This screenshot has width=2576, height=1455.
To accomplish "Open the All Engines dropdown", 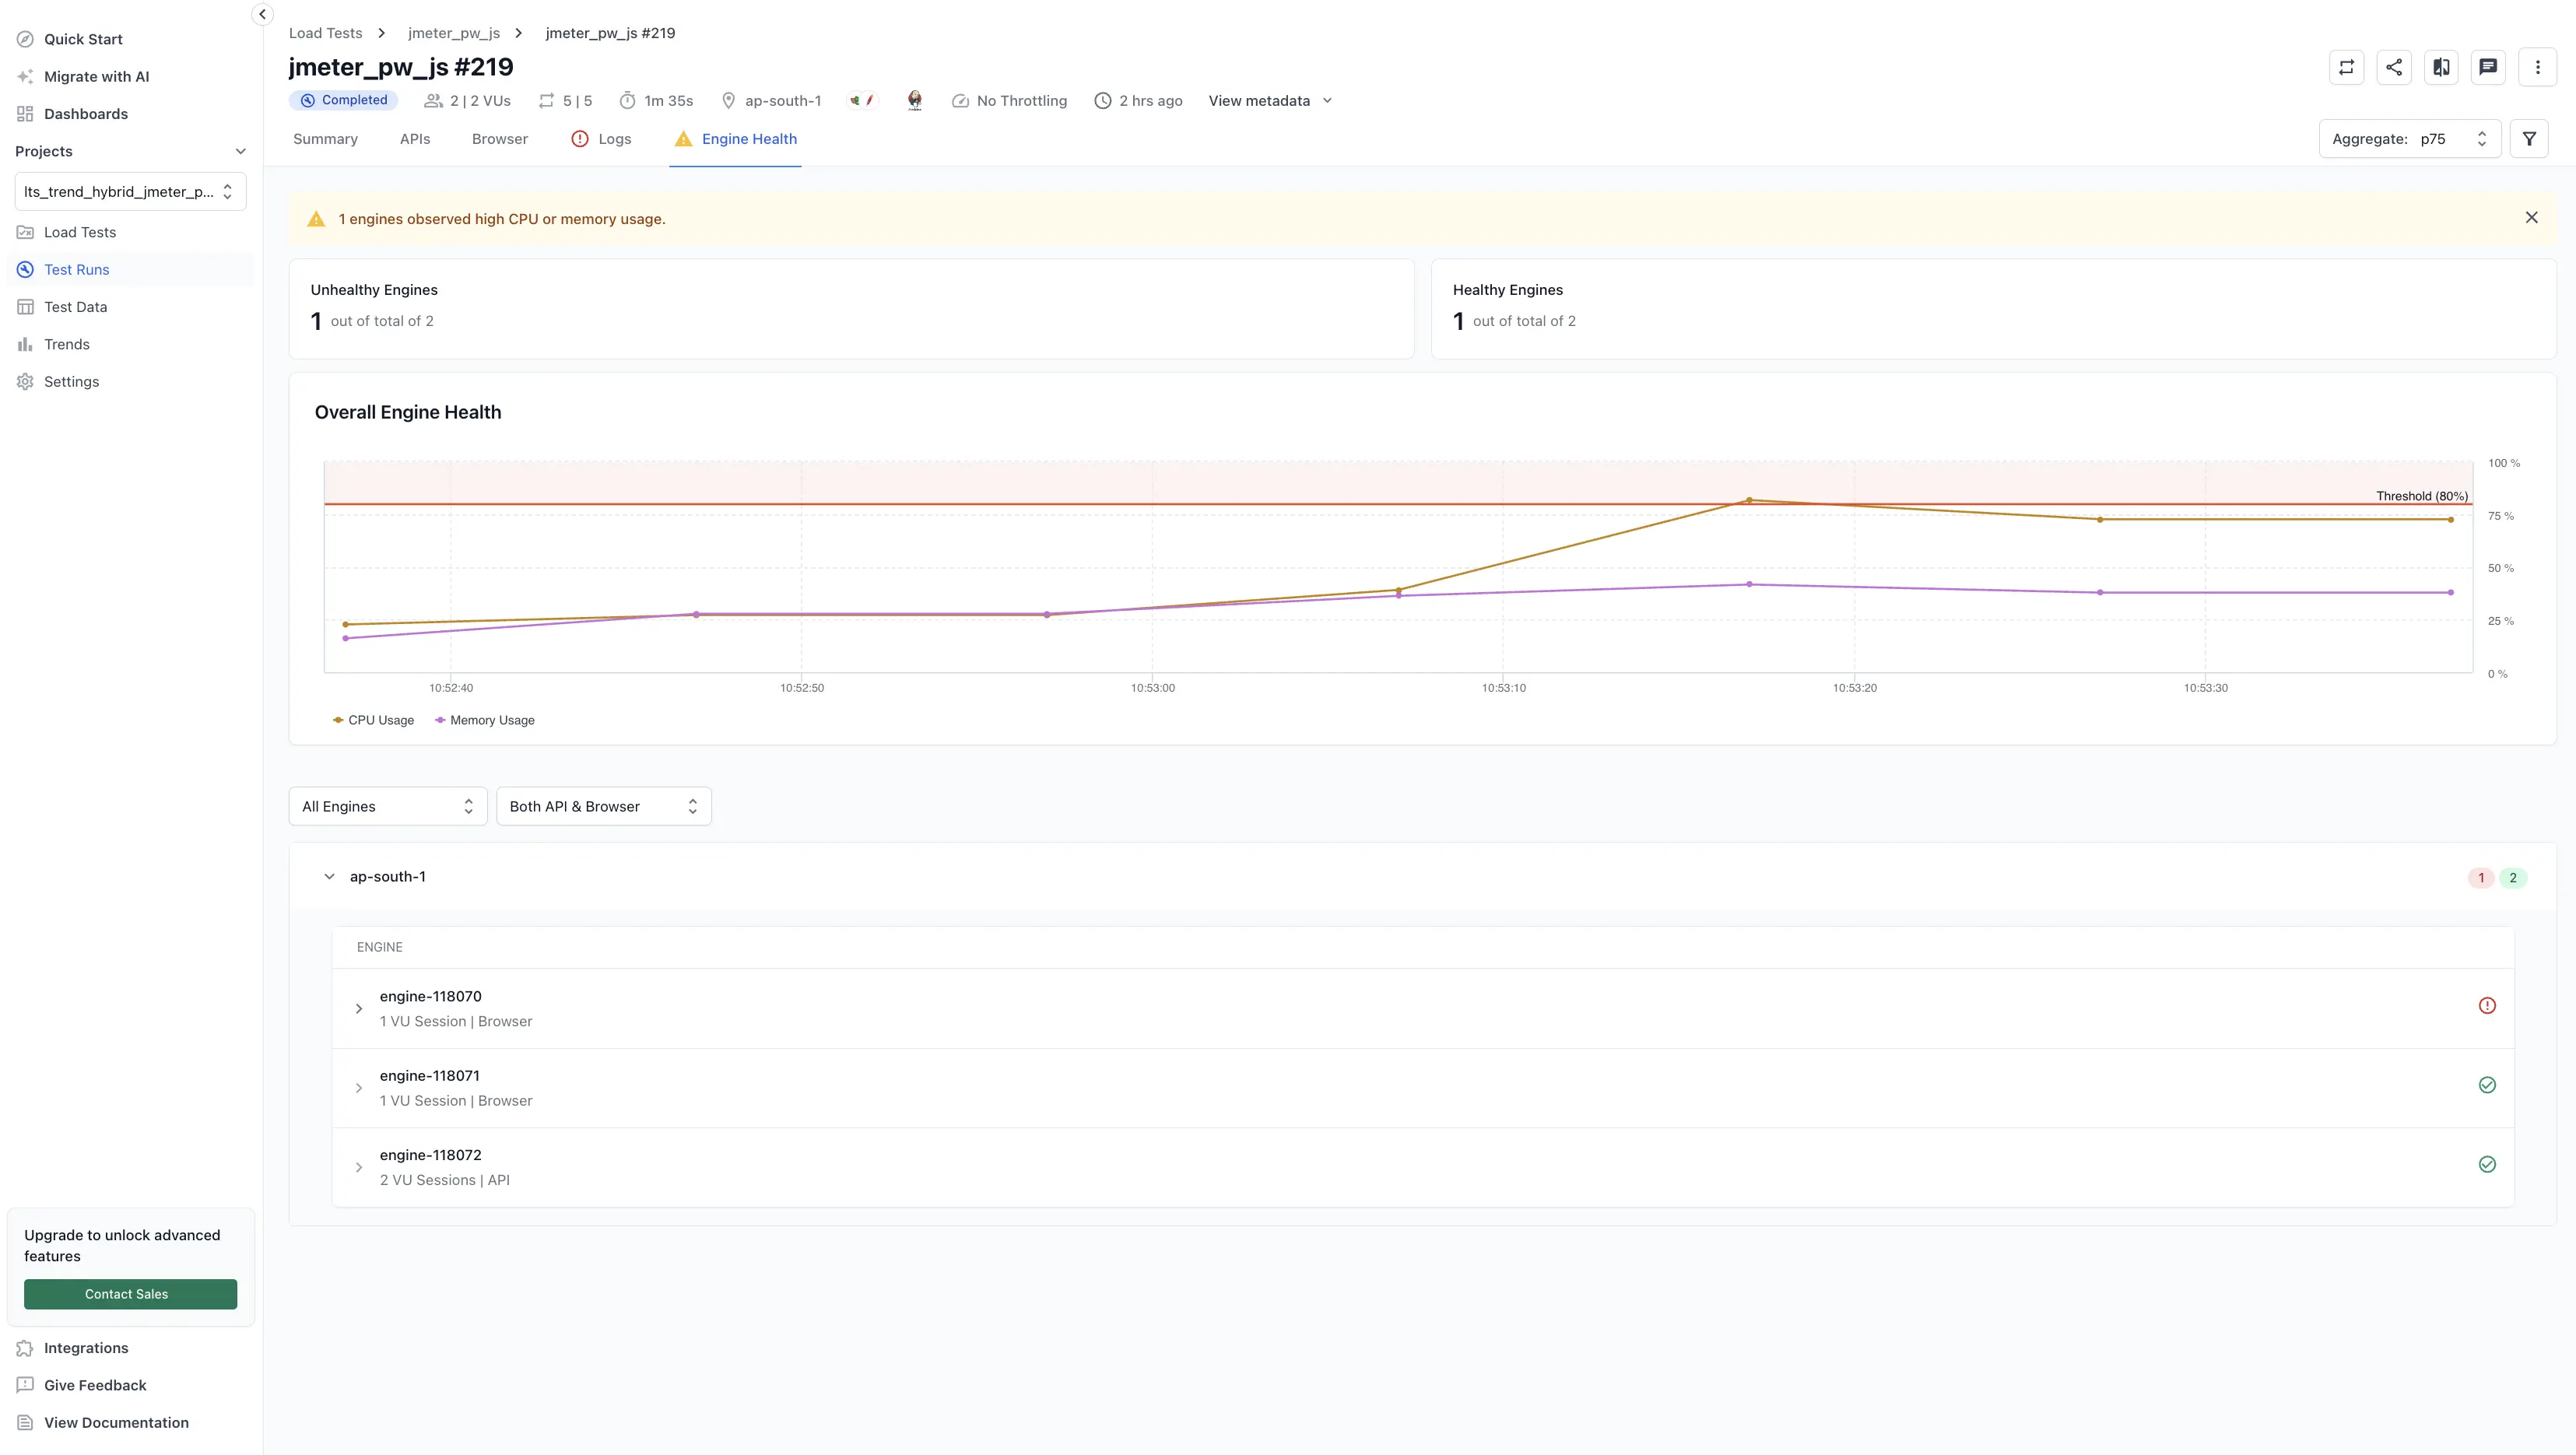I will click(388, 807).
